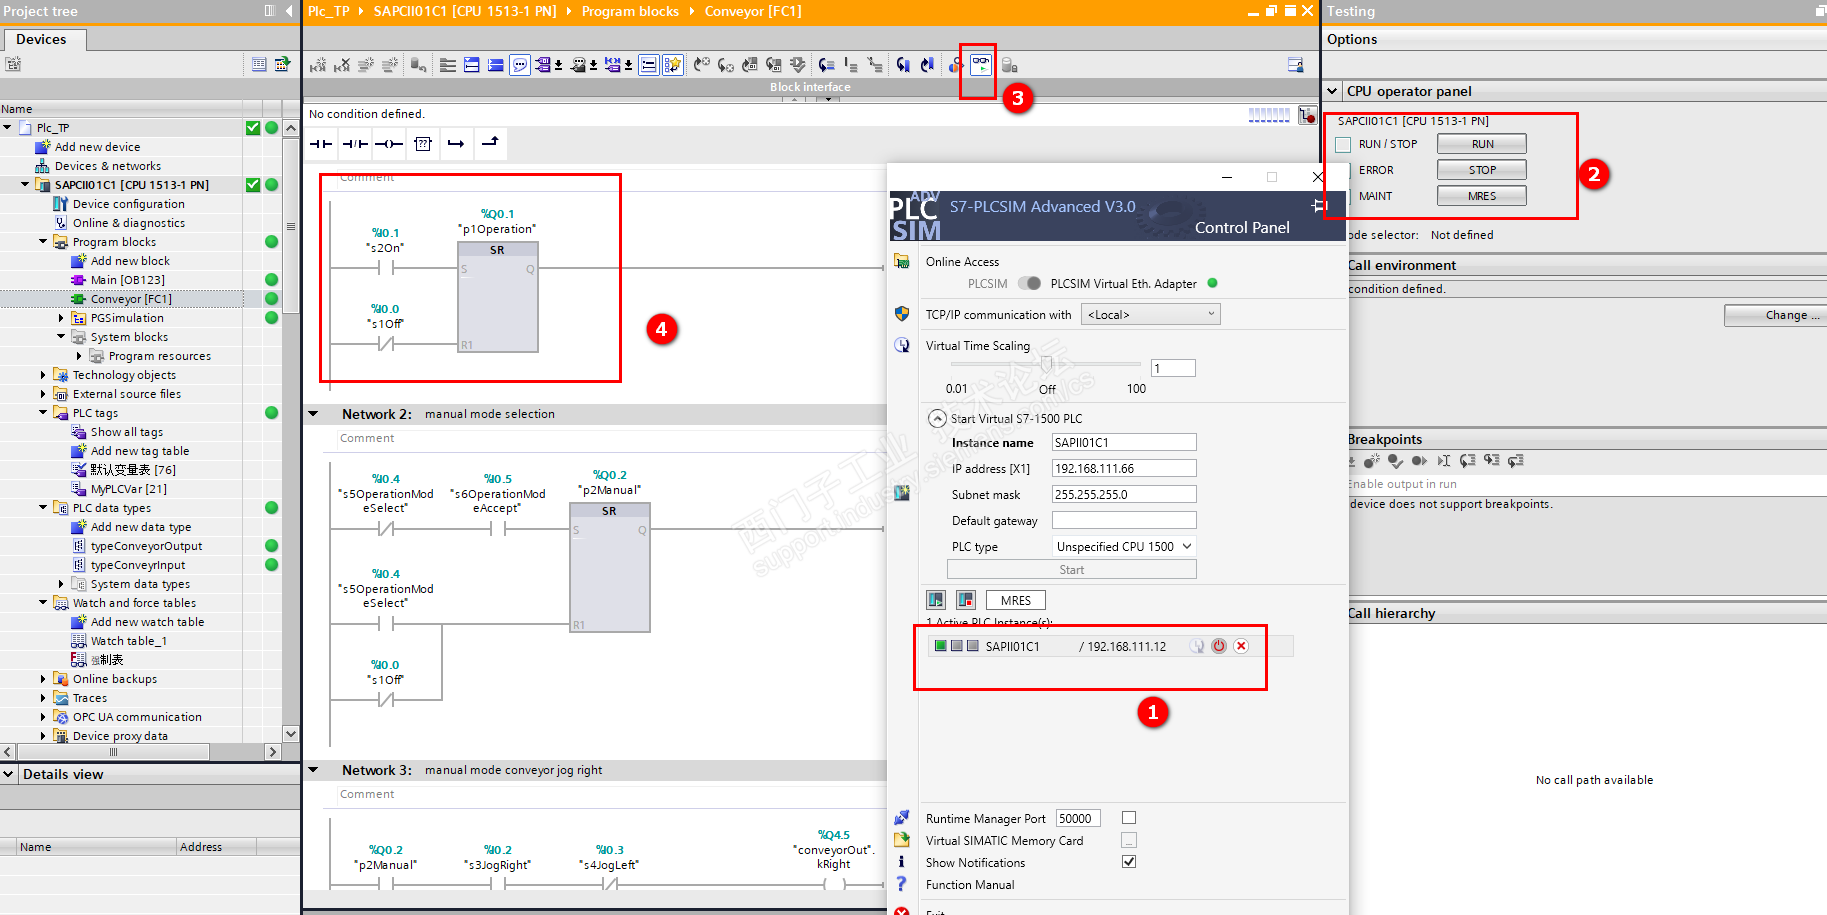Image resolution: width=1827 pixels, height=915 pixels.
Task: Collapse the Project tree with the arrow icon
Action: [x=289, y=11]
